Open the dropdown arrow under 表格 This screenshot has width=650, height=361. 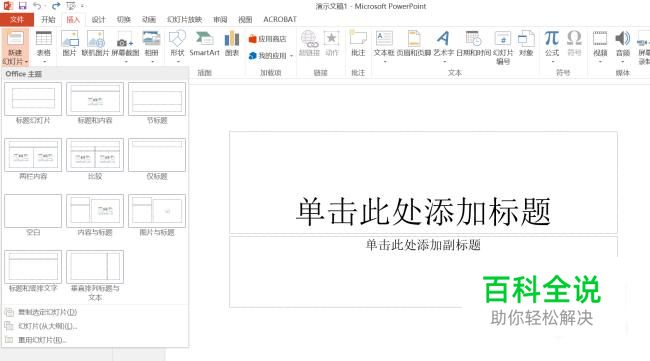click(x=44, y=62)
